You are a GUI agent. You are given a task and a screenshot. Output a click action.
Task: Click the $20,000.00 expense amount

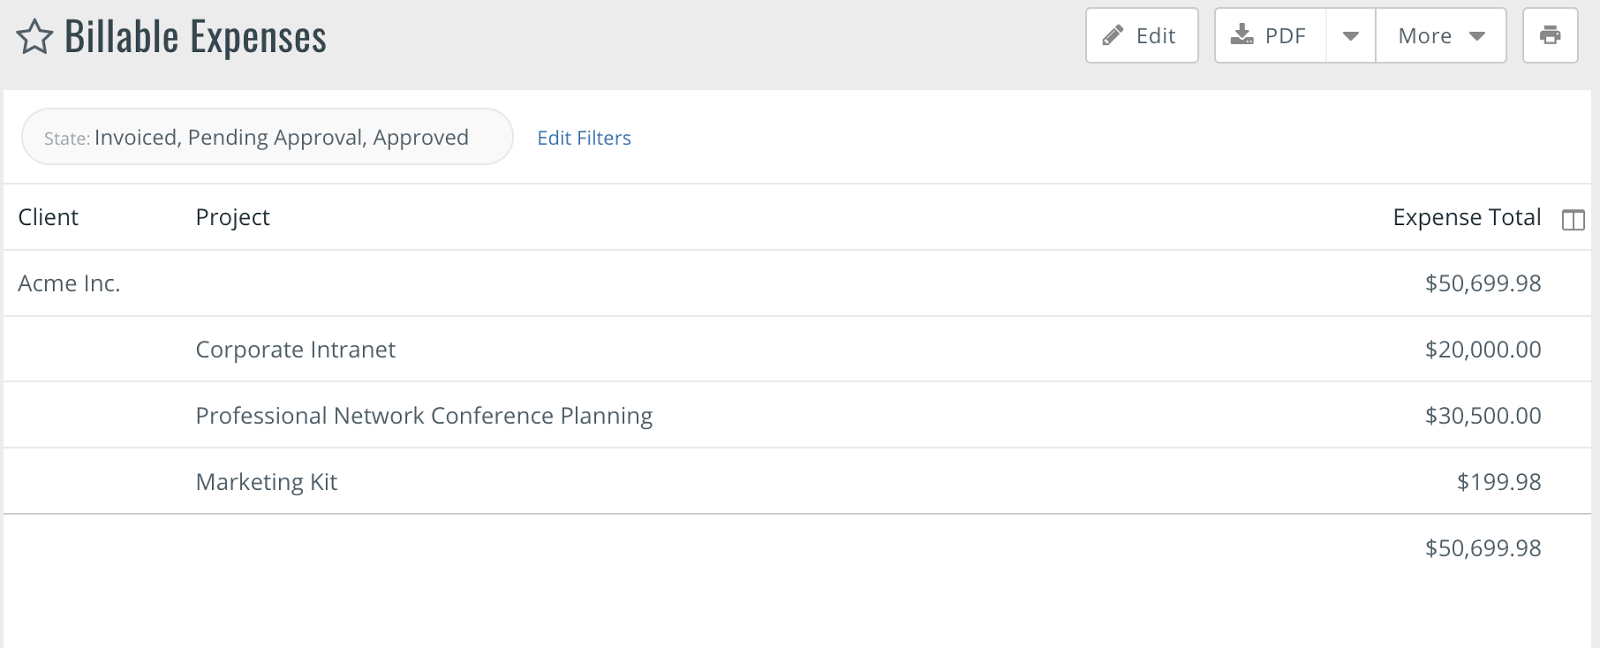coord(1483,349)
